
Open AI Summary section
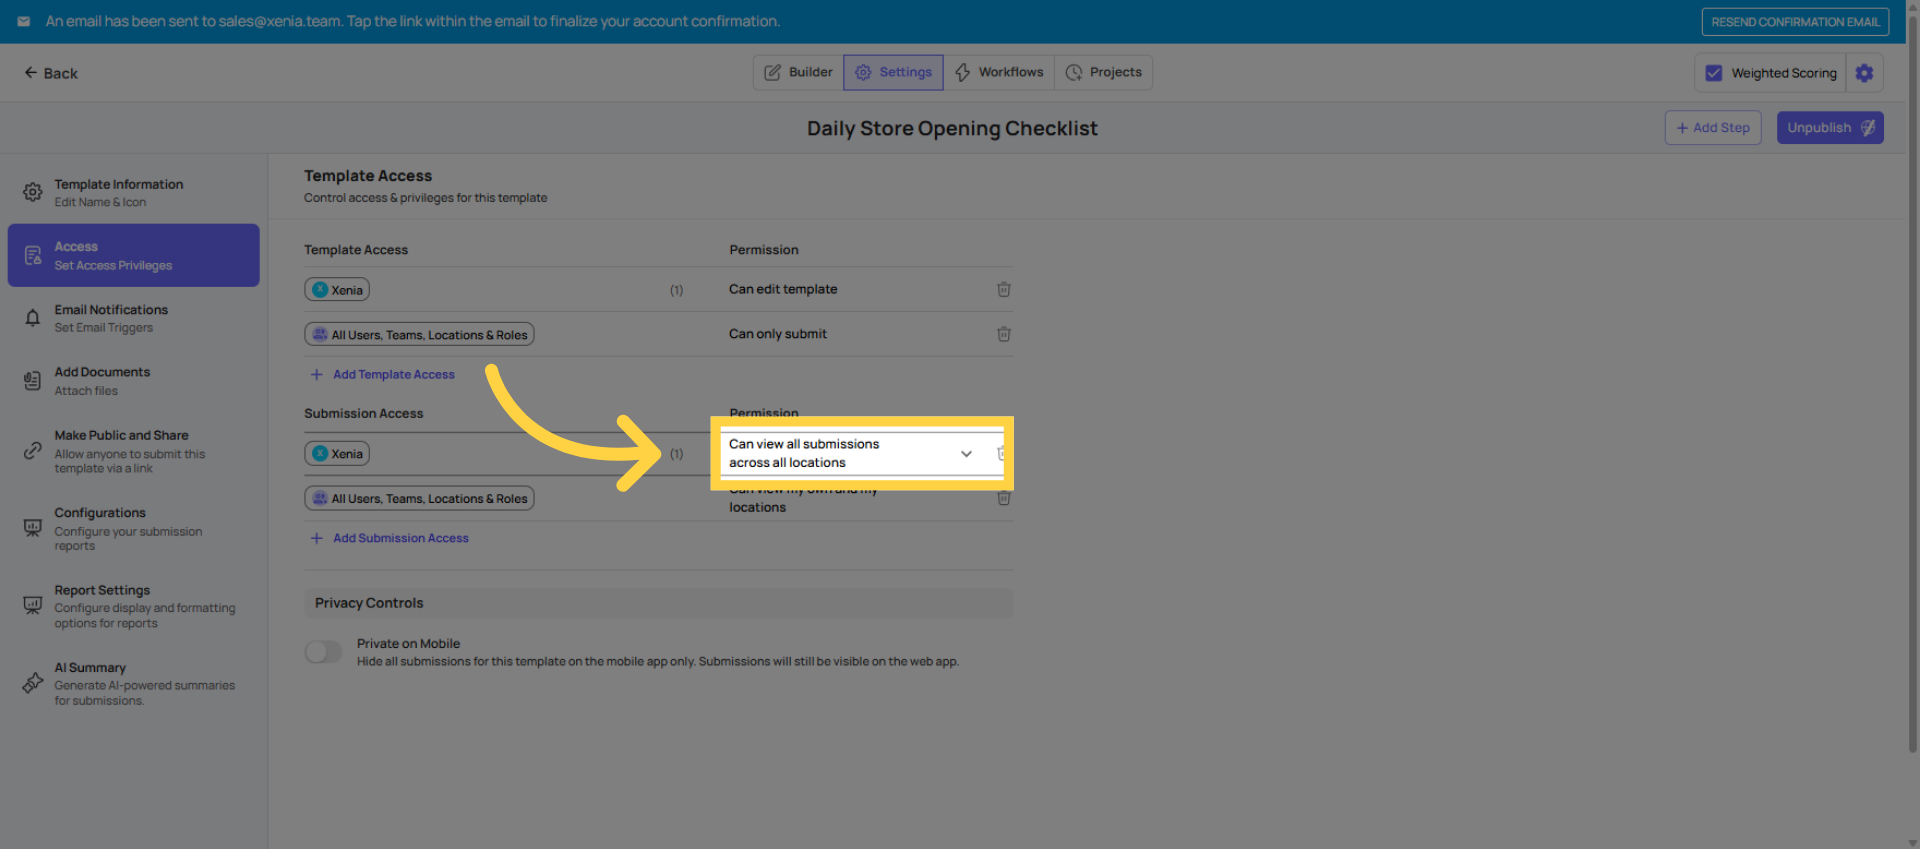pos(134,683)
